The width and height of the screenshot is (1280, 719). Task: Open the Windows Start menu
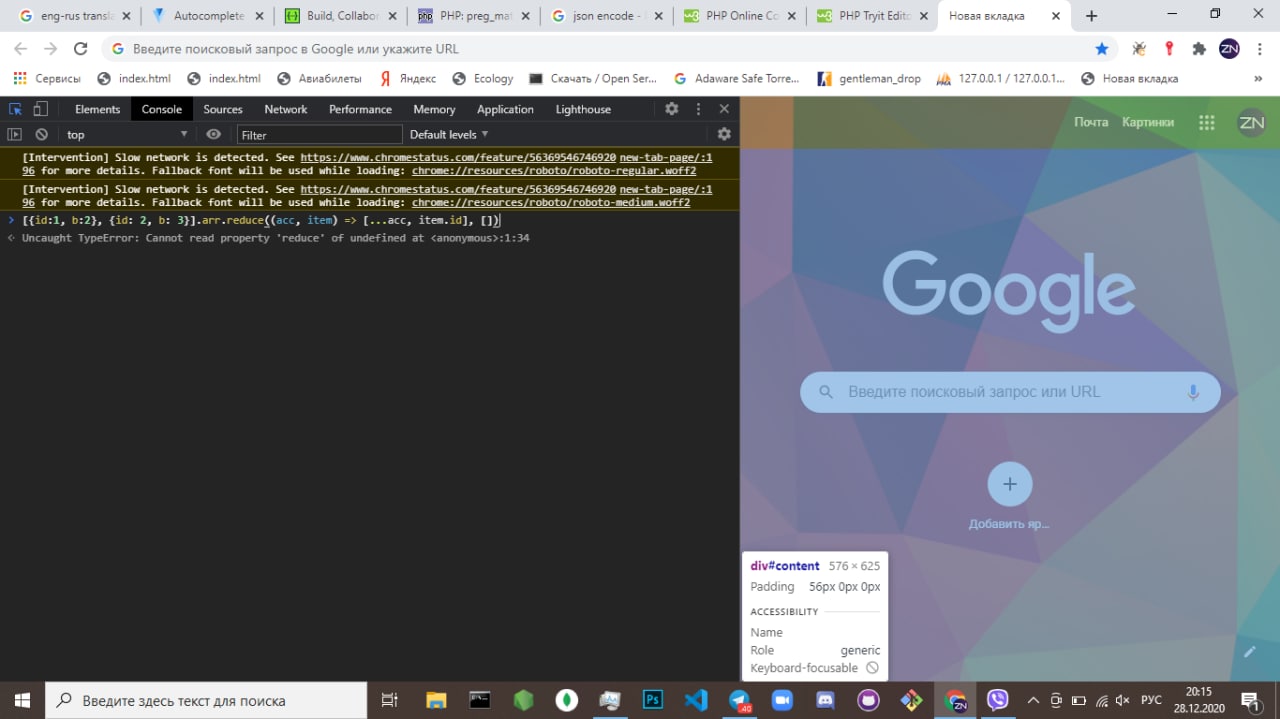click(x=22, y=700)
